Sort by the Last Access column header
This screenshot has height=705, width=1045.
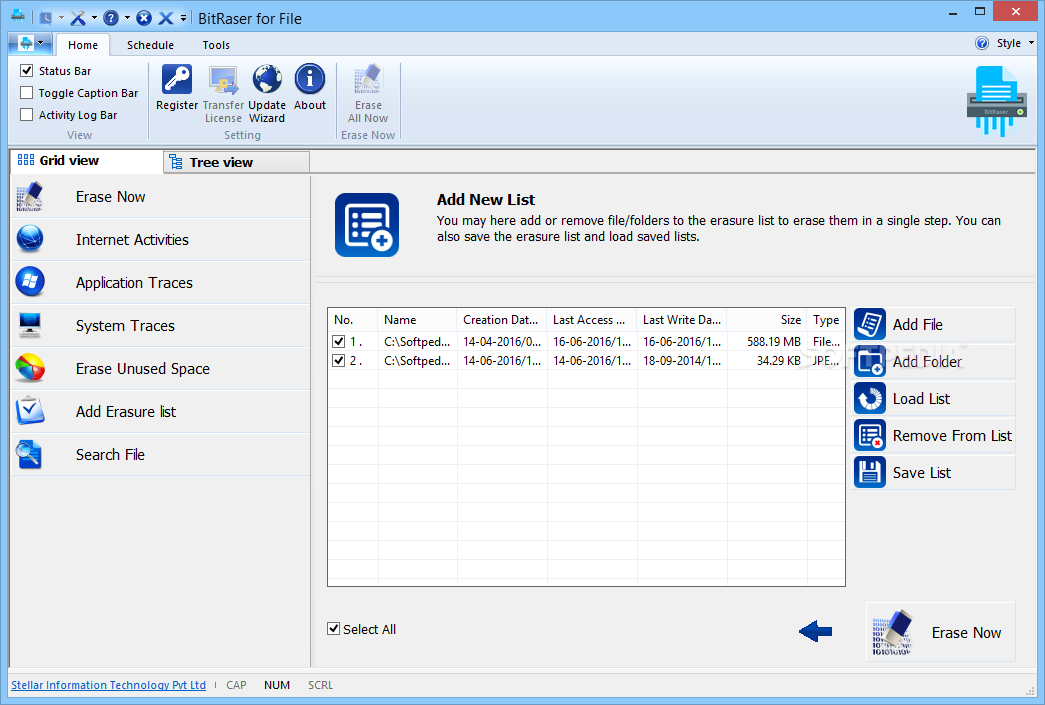591,320
